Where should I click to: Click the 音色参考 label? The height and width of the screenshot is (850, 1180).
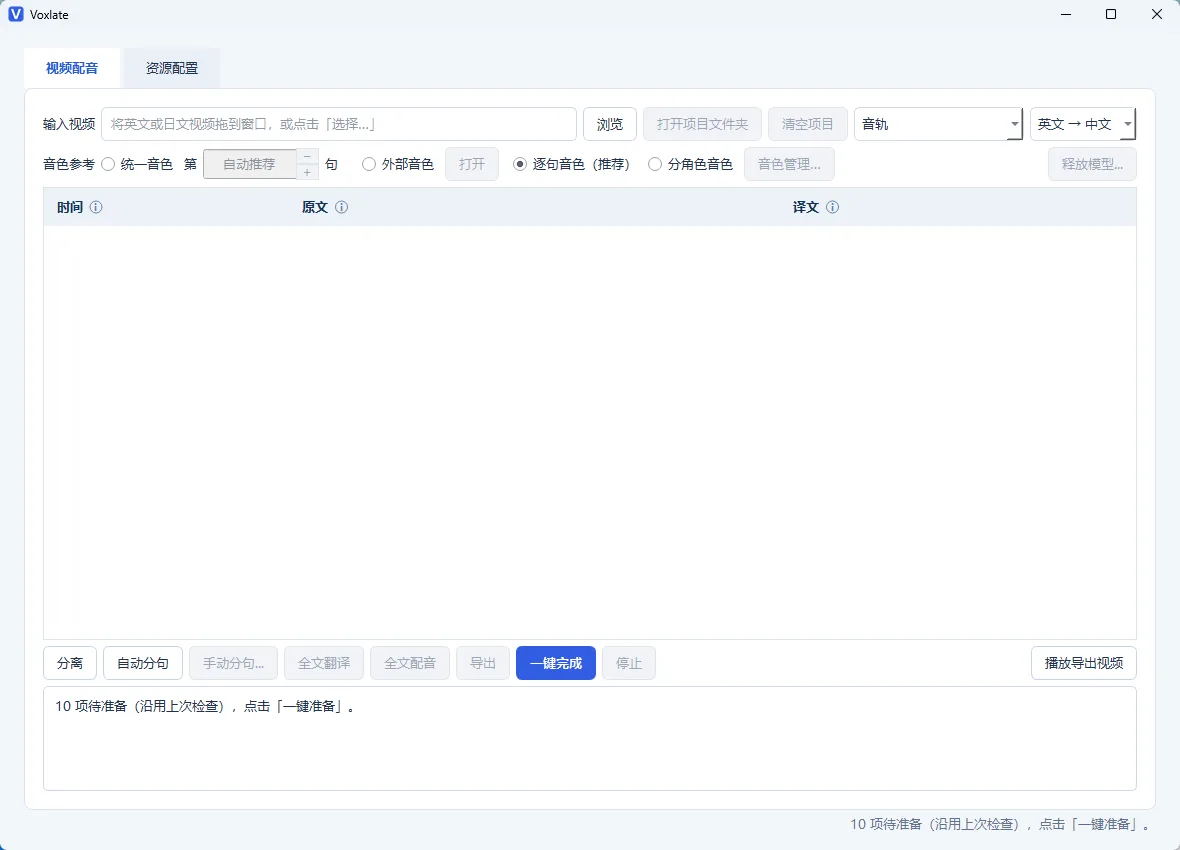point(68,164)
